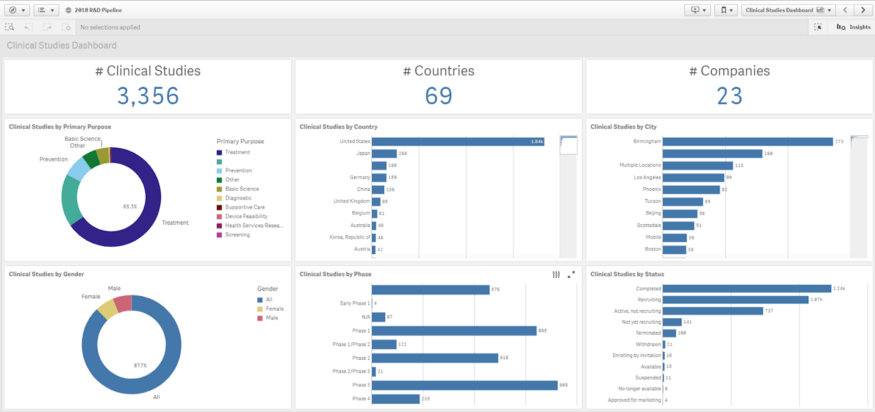
Task: Click the China country label
Action: point(363,190)
